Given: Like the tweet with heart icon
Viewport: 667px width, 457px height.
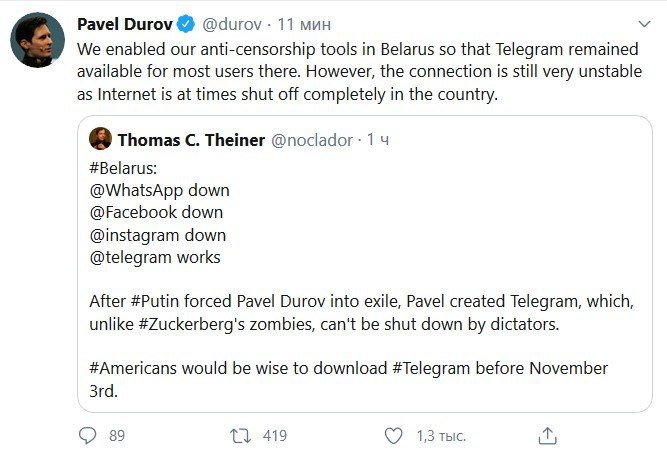Looking at the screenshot, I should [x=393, y=436].
